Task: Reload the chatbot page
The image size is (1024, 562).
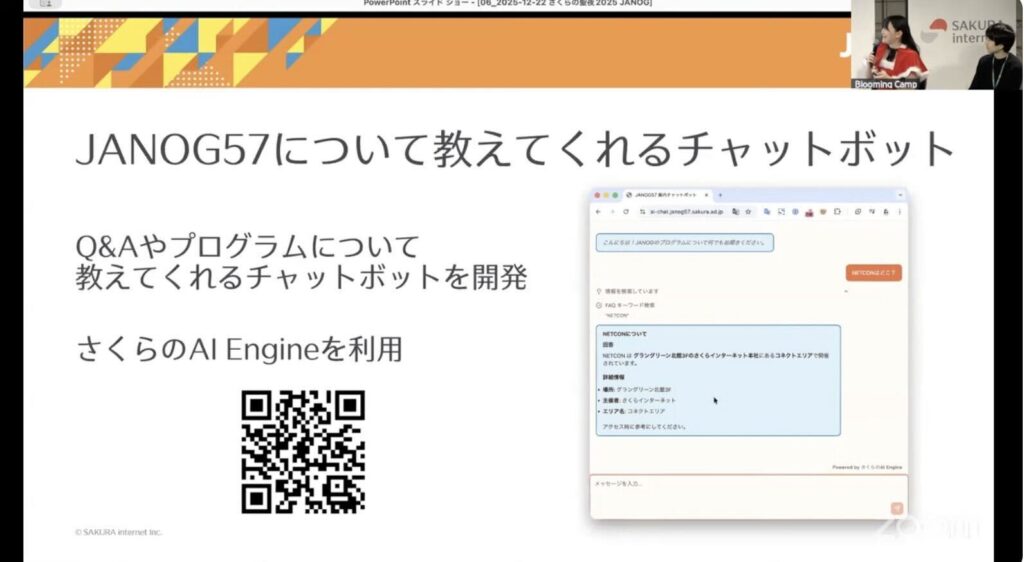Action: pos(625,212)
